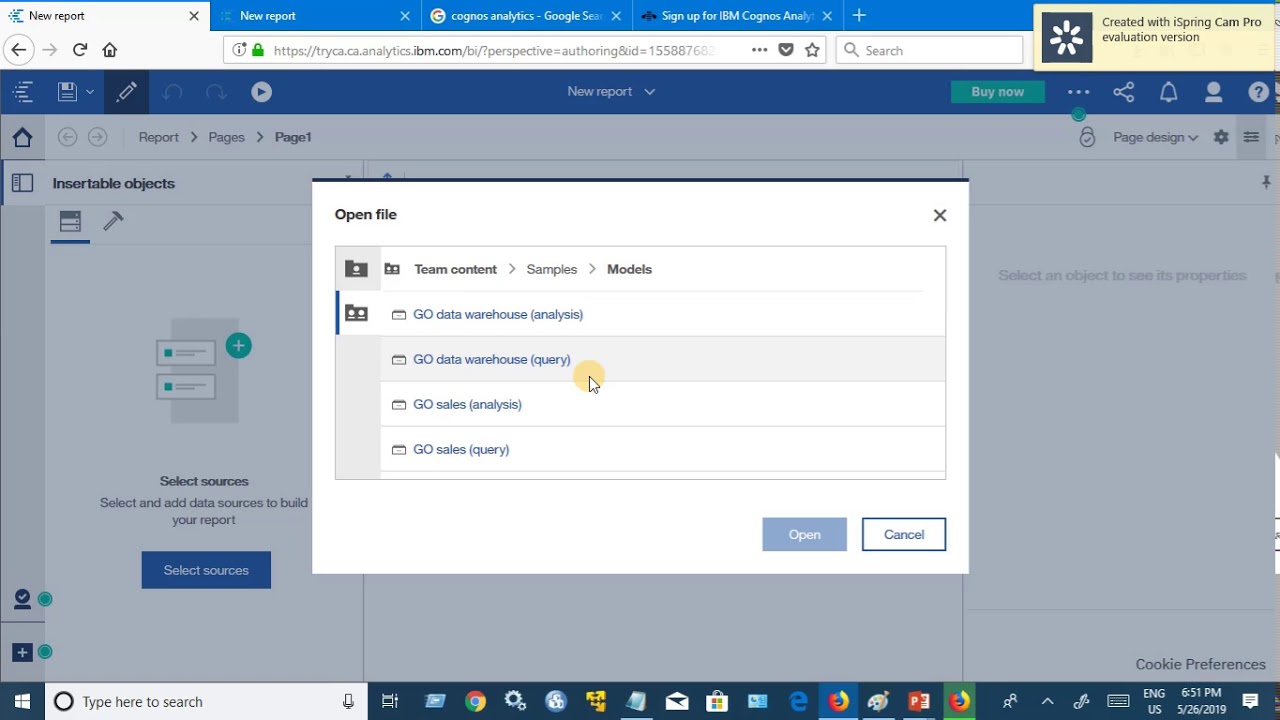Open a new browser tab

tap(859, 16)
